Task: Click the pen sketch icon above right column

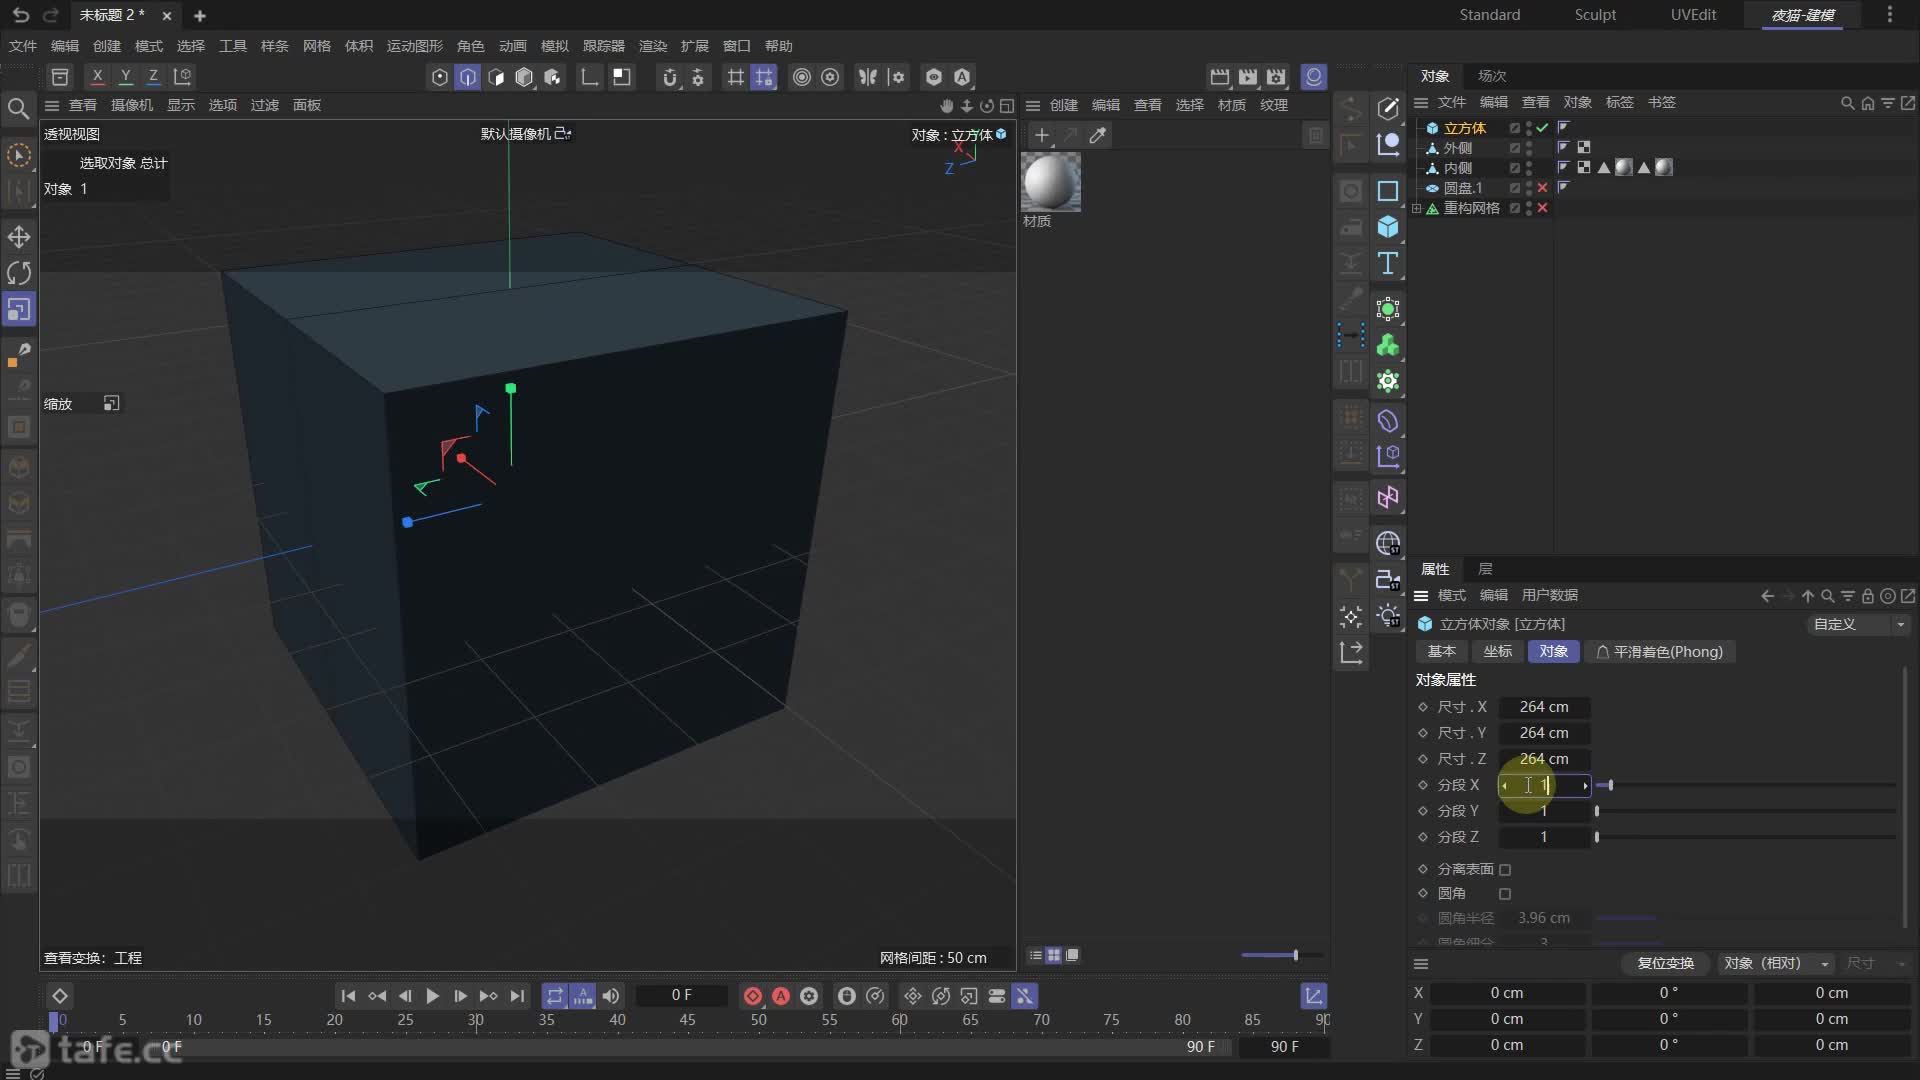Action: pyautogui.click(x=1388, y=107)
